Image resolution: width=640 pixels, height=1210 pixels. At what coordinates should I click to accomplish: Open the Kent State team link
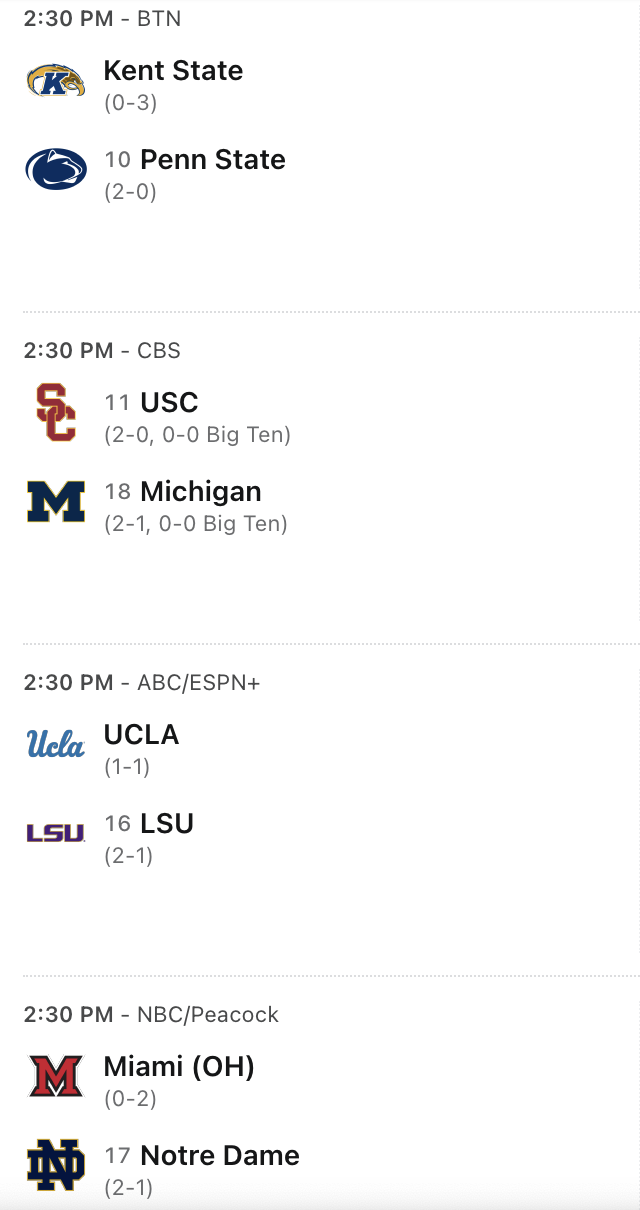point(173,71)
